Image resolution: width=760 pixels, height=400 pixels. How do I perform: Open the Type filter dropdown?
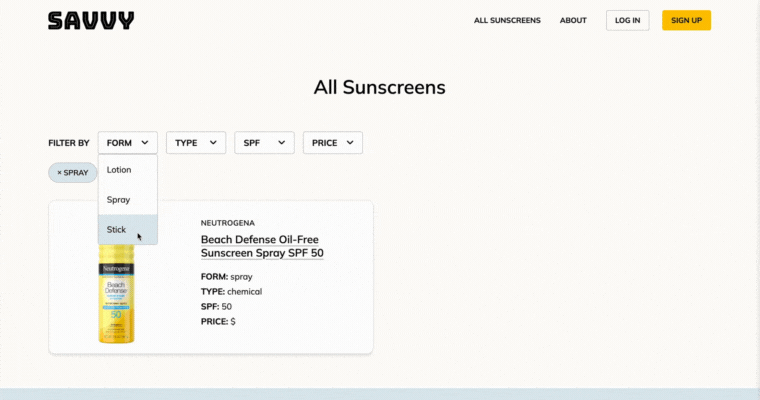click(x=196, y=143)
